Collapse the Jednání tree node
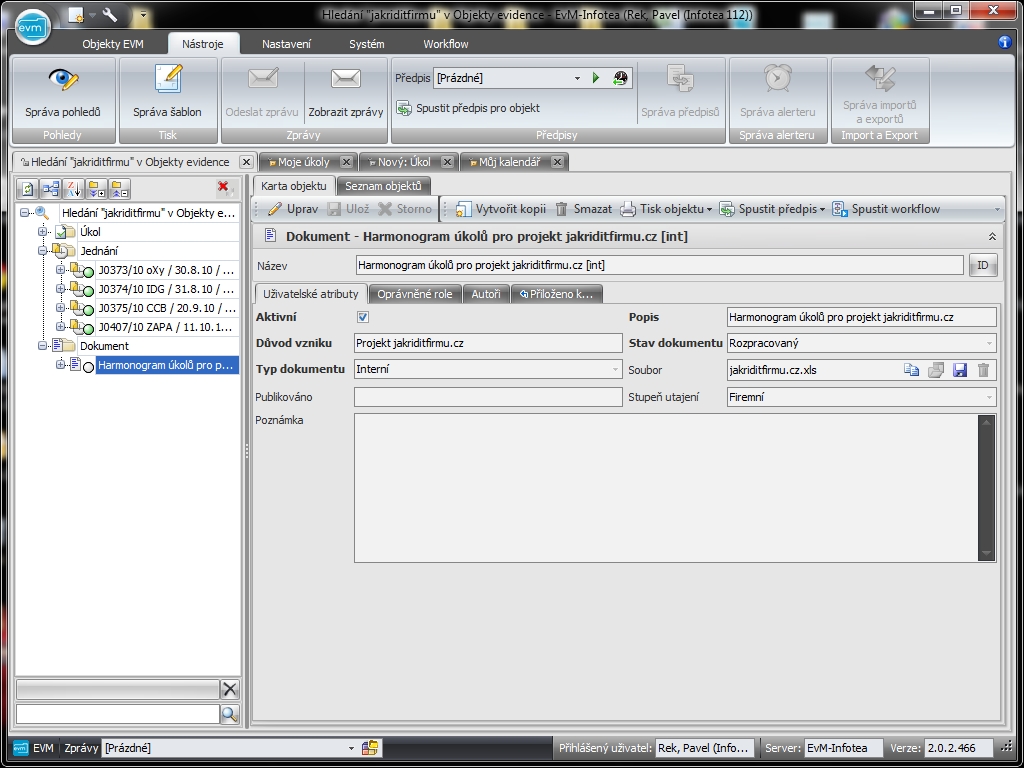The width and height of the screenshot is (1024, 768). (x=43, y=251)
